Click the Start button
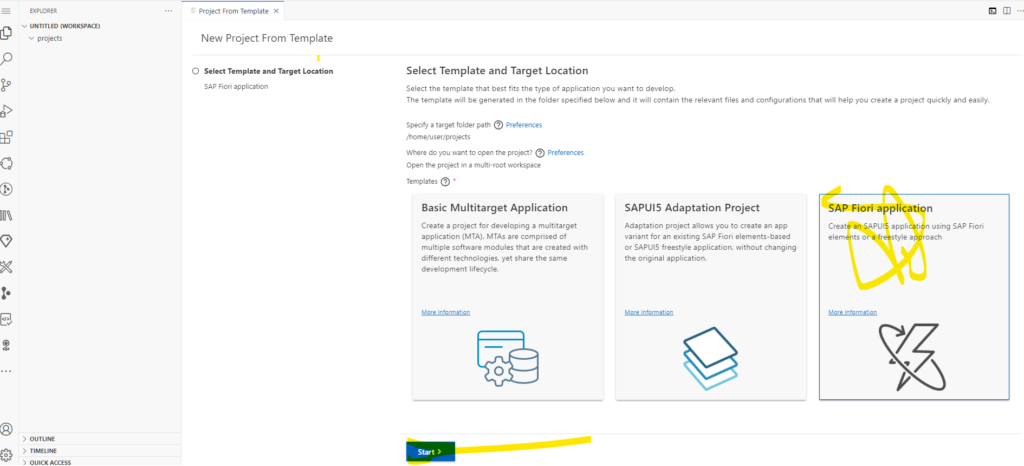1024x466 pixels. pyautogui.click(x=430, y=452)
